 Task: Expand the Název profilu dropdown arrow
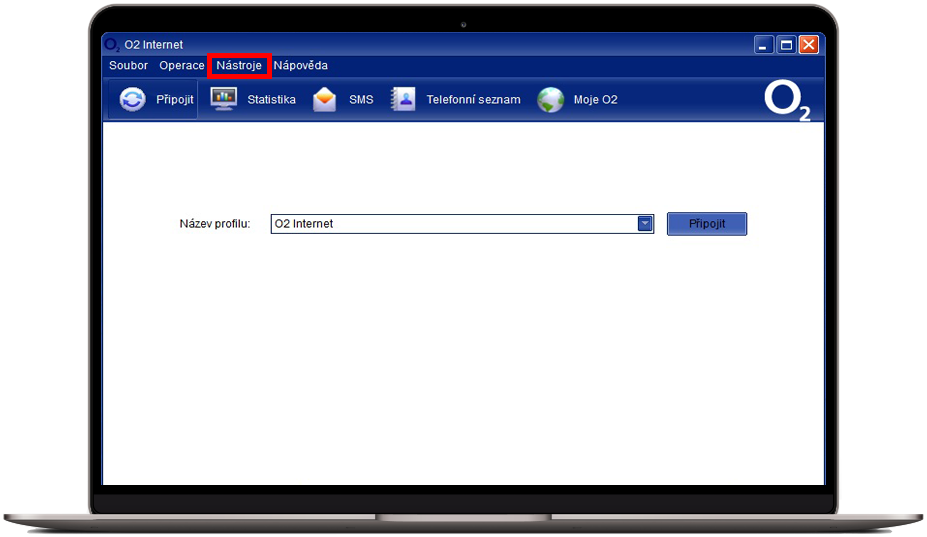point(645,224)
